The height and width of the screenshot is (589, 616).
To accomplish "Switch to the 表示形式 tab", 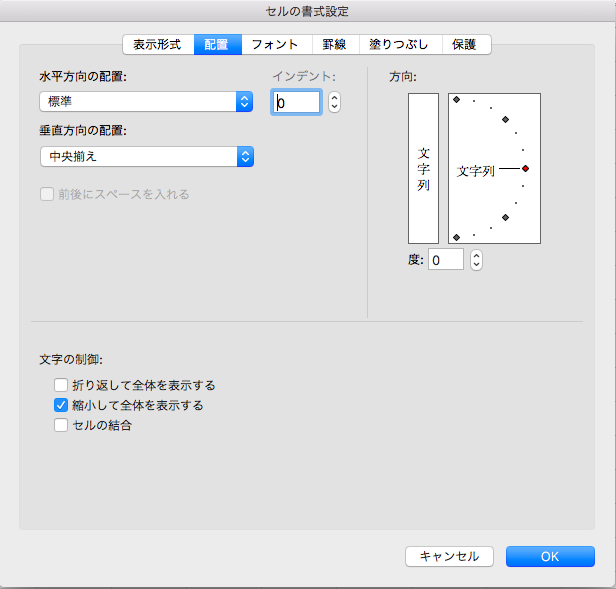I will coord(157,45).
